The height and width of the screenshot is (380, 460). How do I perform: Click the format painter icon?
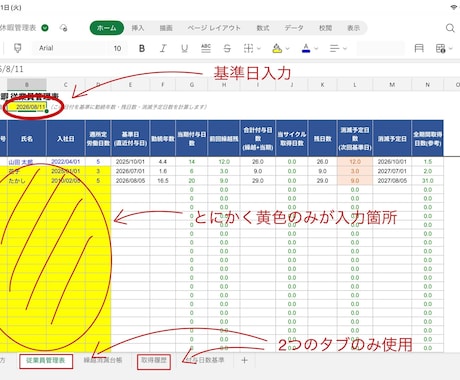click(17, 48)
